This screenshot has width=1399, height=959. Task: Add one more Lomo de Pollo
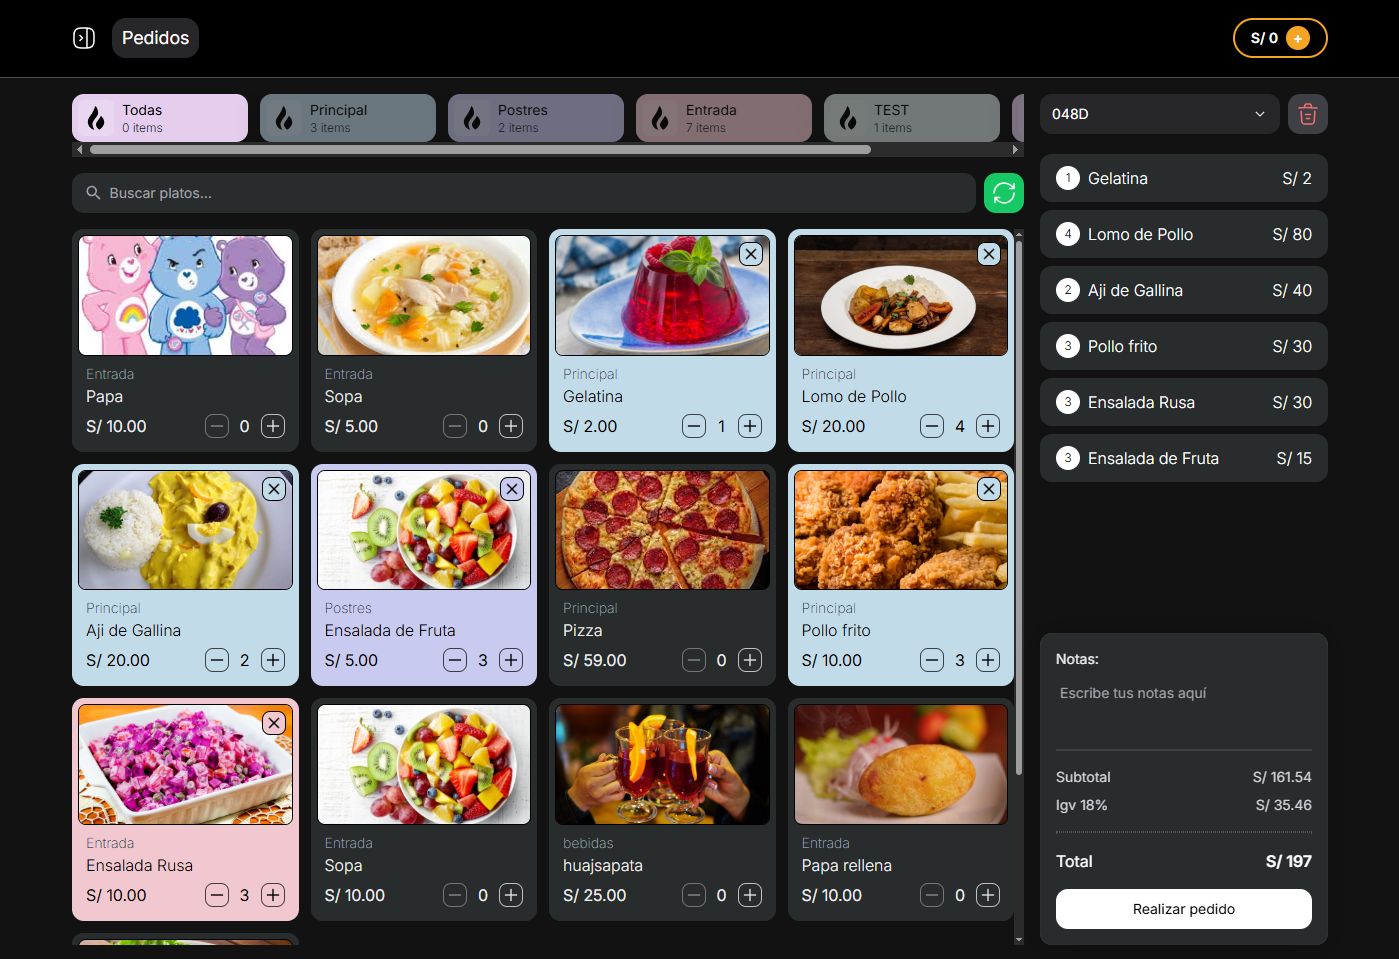pos(988,426)
